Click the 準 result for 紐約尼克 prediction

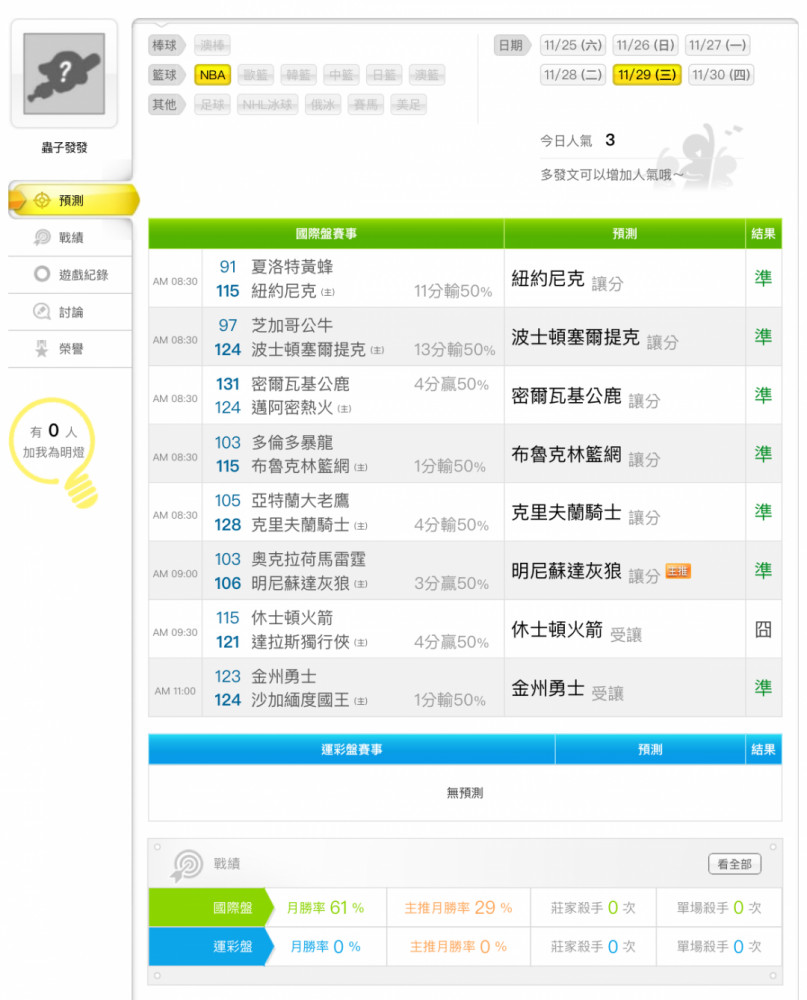tap(763, 278)
